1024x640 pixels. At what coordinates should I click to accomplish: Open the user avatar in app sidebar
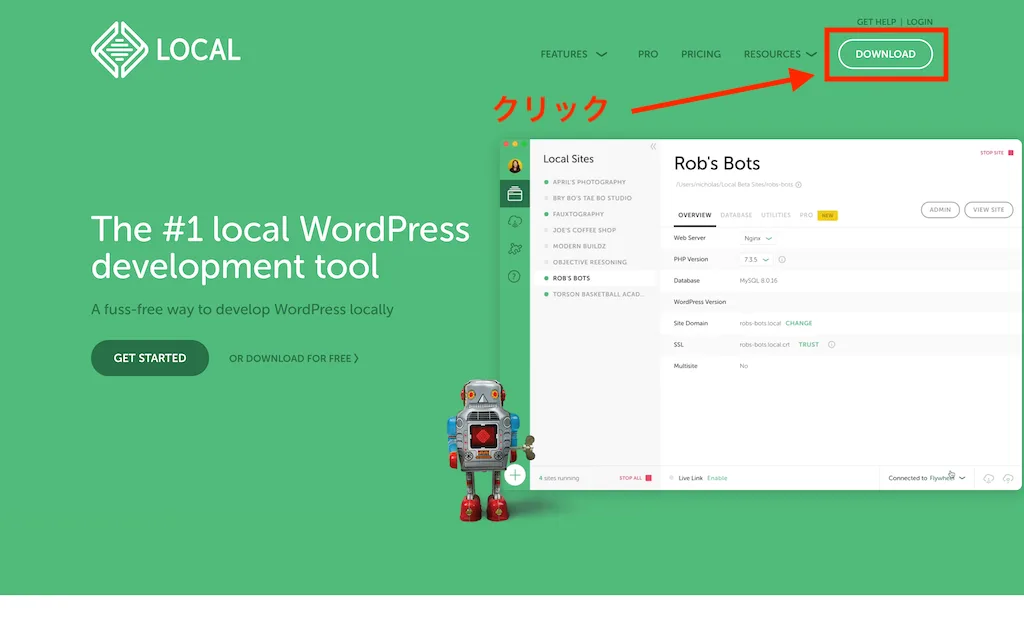[515, 166]
